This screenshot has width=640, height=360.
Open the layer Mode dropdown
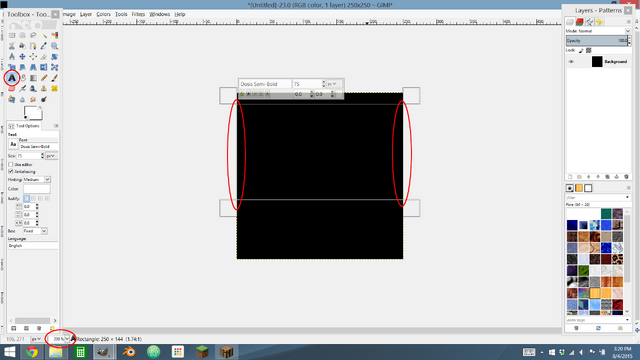coord(598,31)
